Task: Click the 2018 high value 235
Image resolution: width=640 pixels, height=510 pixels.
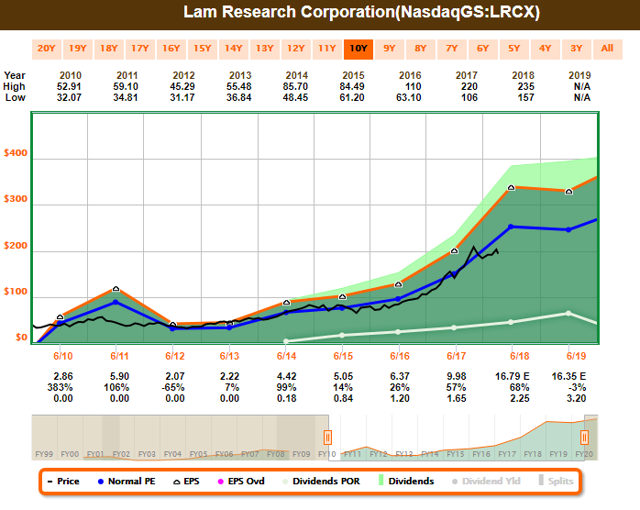Action: coord(526,86)
